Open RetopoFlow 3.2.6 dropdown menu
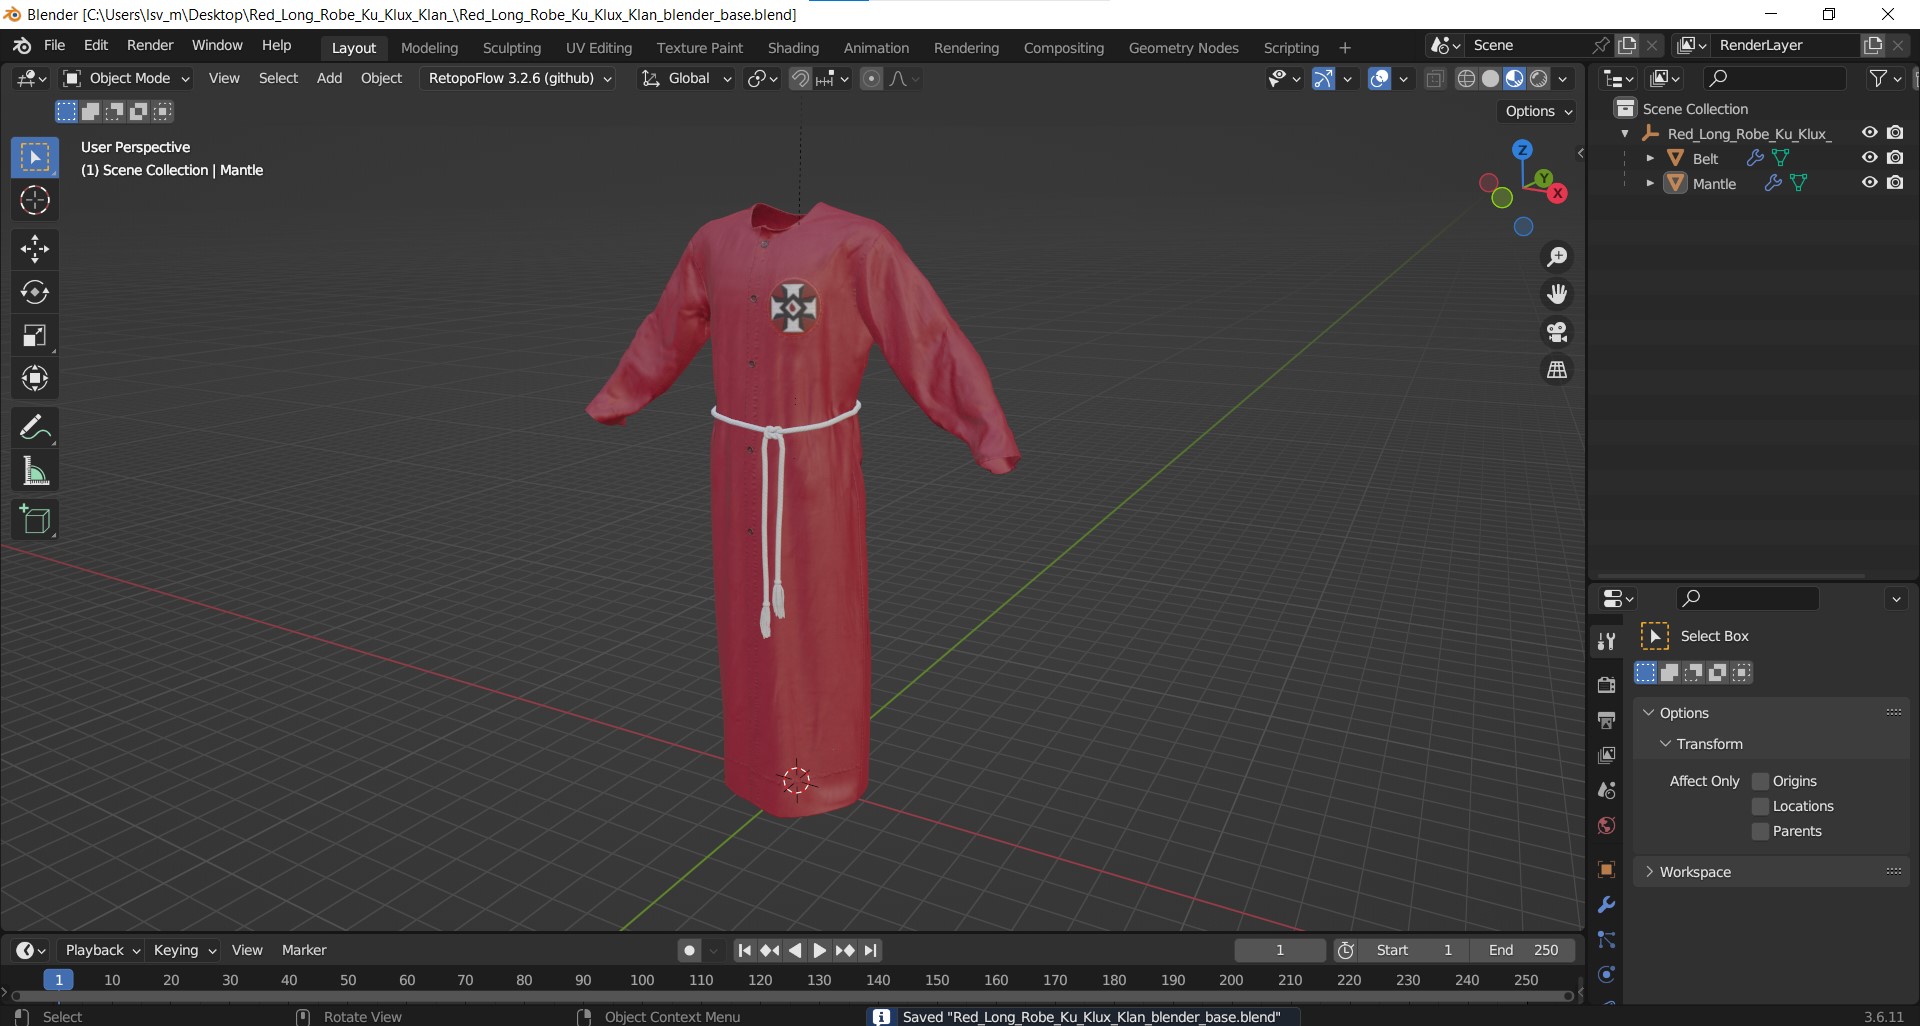Viewport: 1920px width, 1026px height. tap(520, 79)
